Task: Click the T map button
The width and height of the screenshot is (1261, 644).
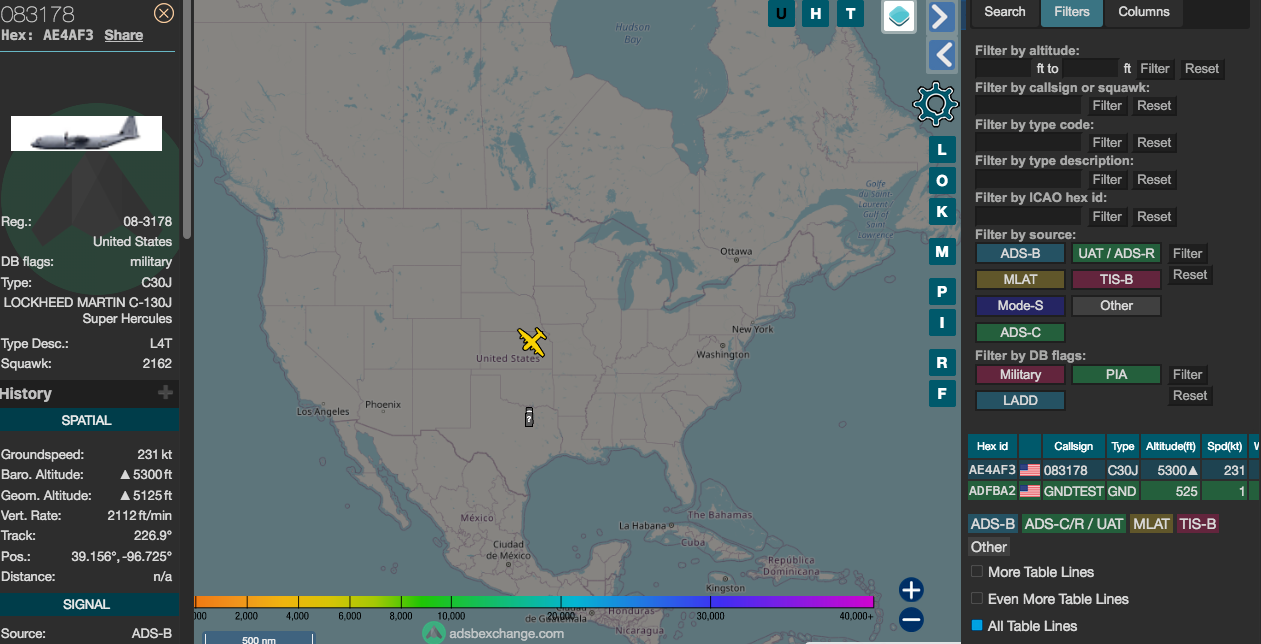Action: coord(851,13)
